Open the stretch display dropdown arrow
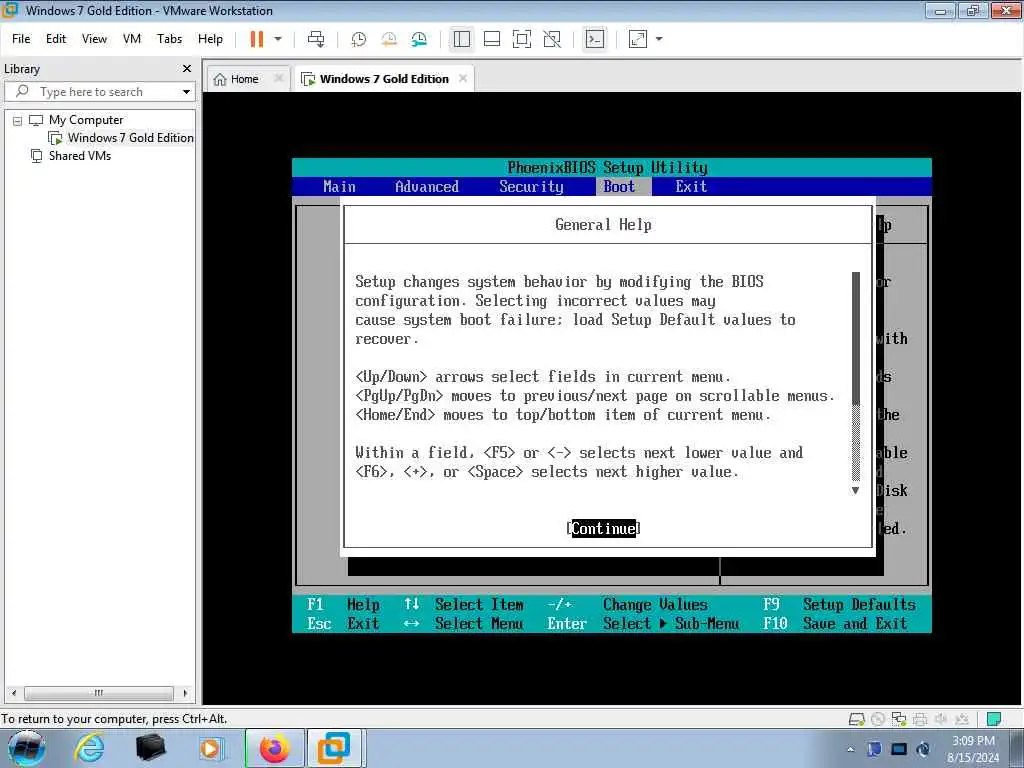Screen dimensions: 1024x768 (x=659, y=39)
